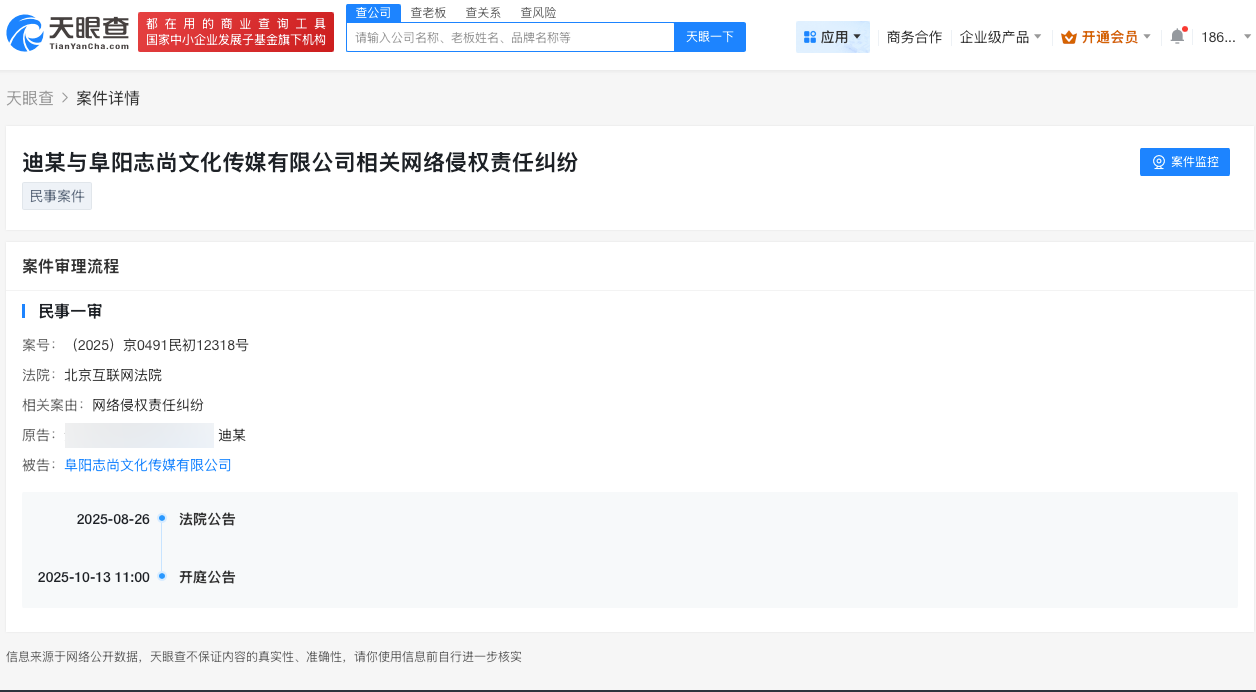1256x692 pixels.
Task: Select the 查风险 tab
Action: (x=537, y=12)
